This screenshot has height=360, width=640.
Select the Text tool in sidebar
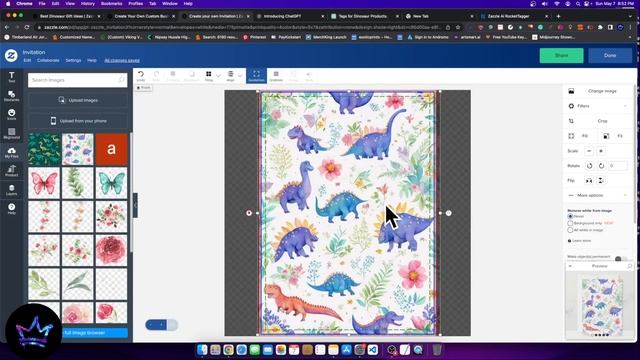click(11, 77)
